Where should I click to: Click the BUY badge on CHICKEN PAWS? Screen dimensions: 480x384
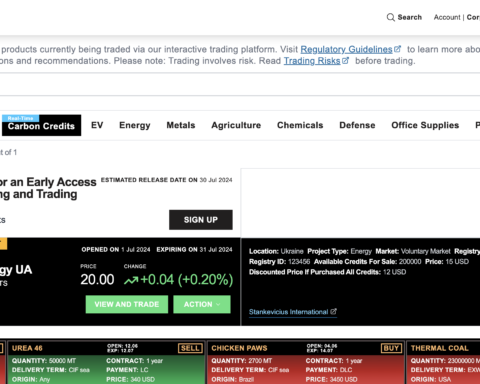(x=391, y=348)
